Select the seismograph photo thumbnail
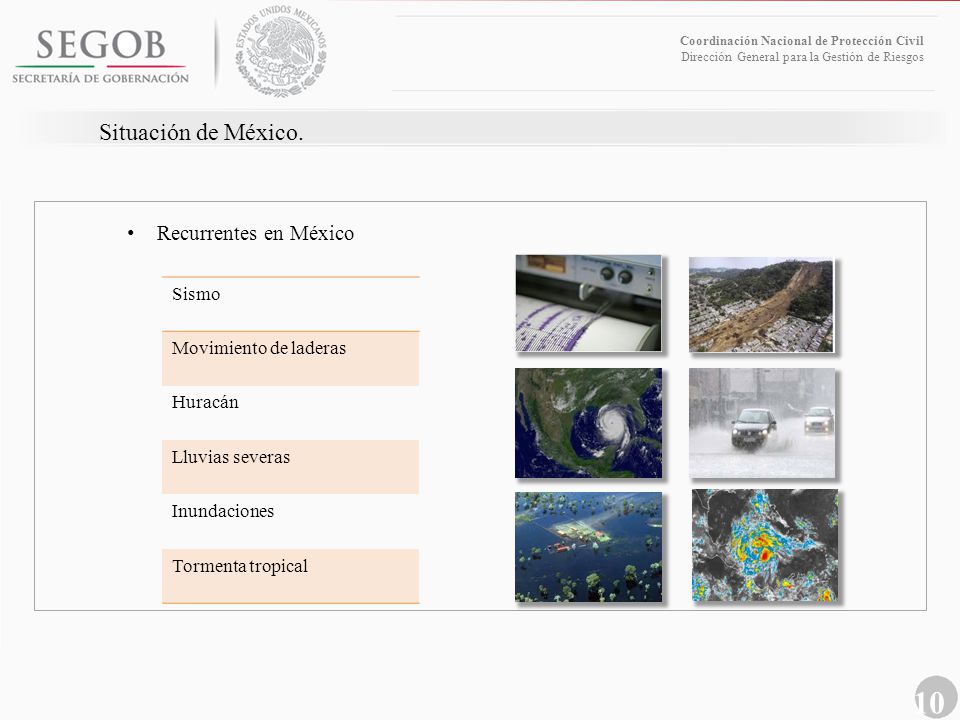The height and width of the screenshot is (720, 960). point(588,303)
